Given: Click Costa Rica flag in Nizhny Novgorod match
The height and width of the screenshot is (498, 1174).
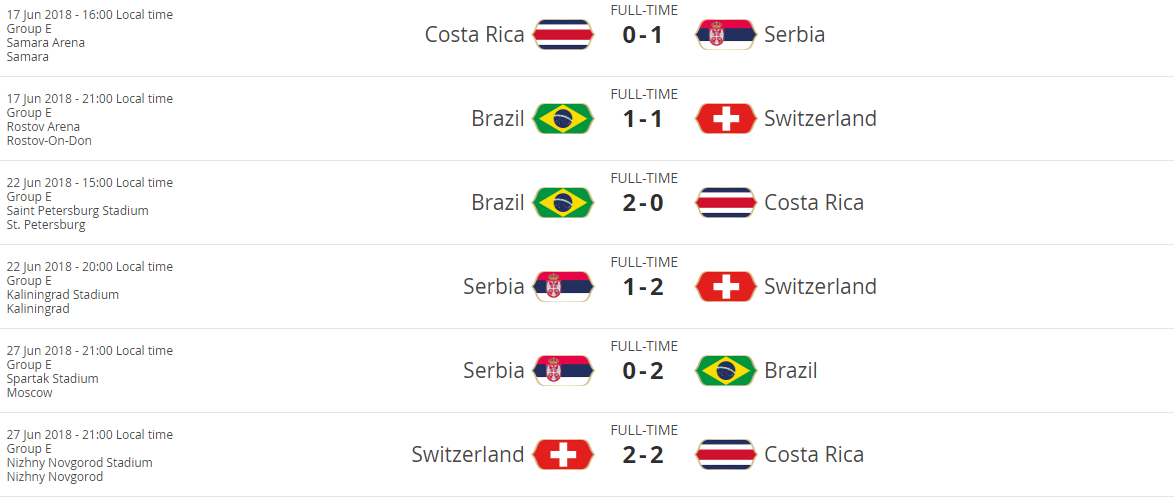Looking at the screenshot, I should click(x=726, y=455).
